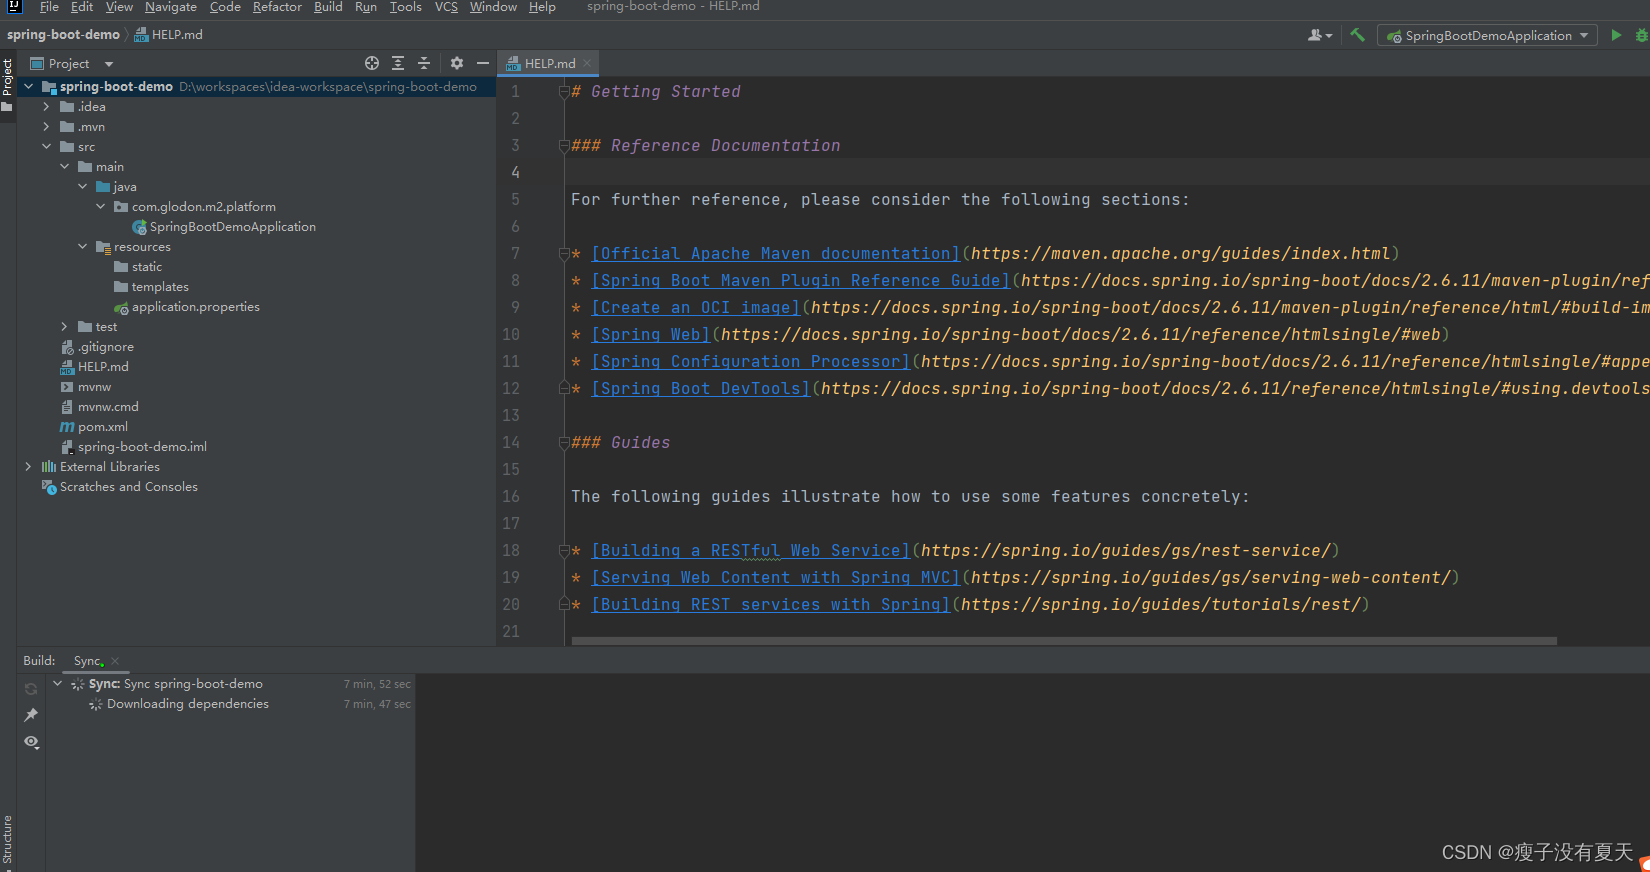Screen dimensions: 1650x872
Task: Collapse the Sync spring-boot-demo build node
Action: coord(57,684)
